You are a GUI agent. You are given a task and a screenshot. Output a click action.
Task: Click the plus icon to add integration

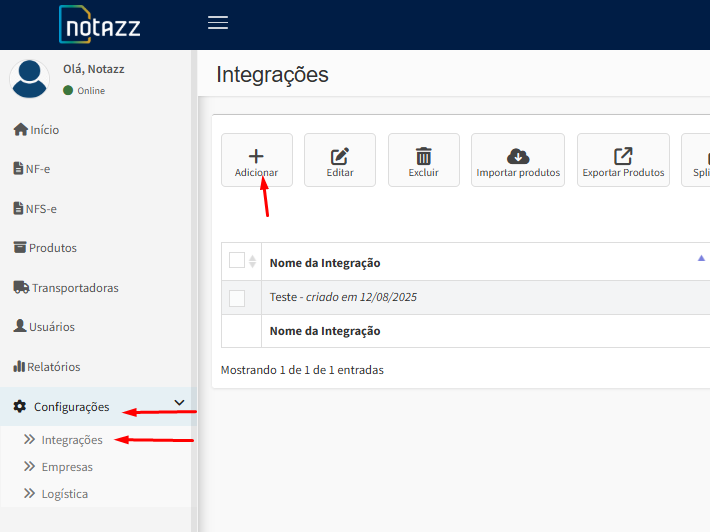[x=256, y=156]
